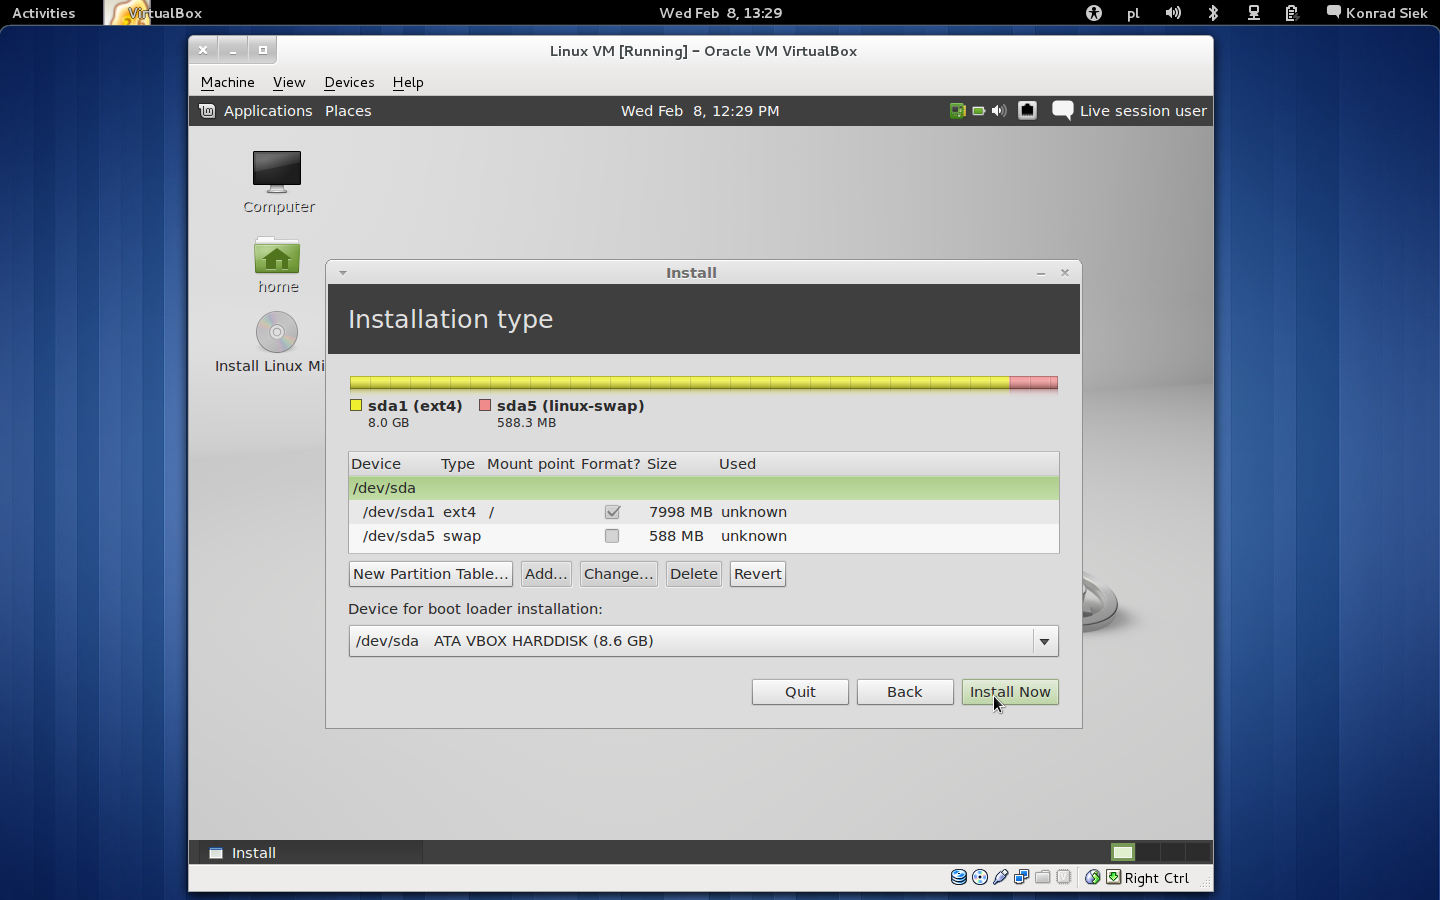
Task: Open the pl keyboard layout indicator
Action: click(1133, 13)
